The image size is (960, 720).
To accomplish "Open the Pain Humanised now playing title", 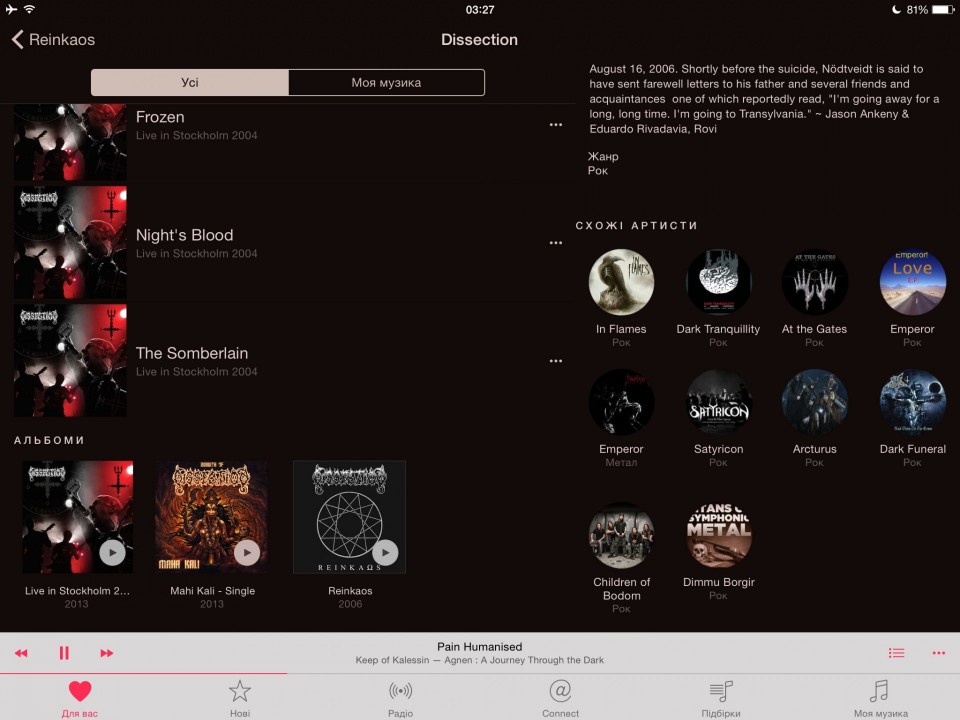I will [x=479, y=647].
